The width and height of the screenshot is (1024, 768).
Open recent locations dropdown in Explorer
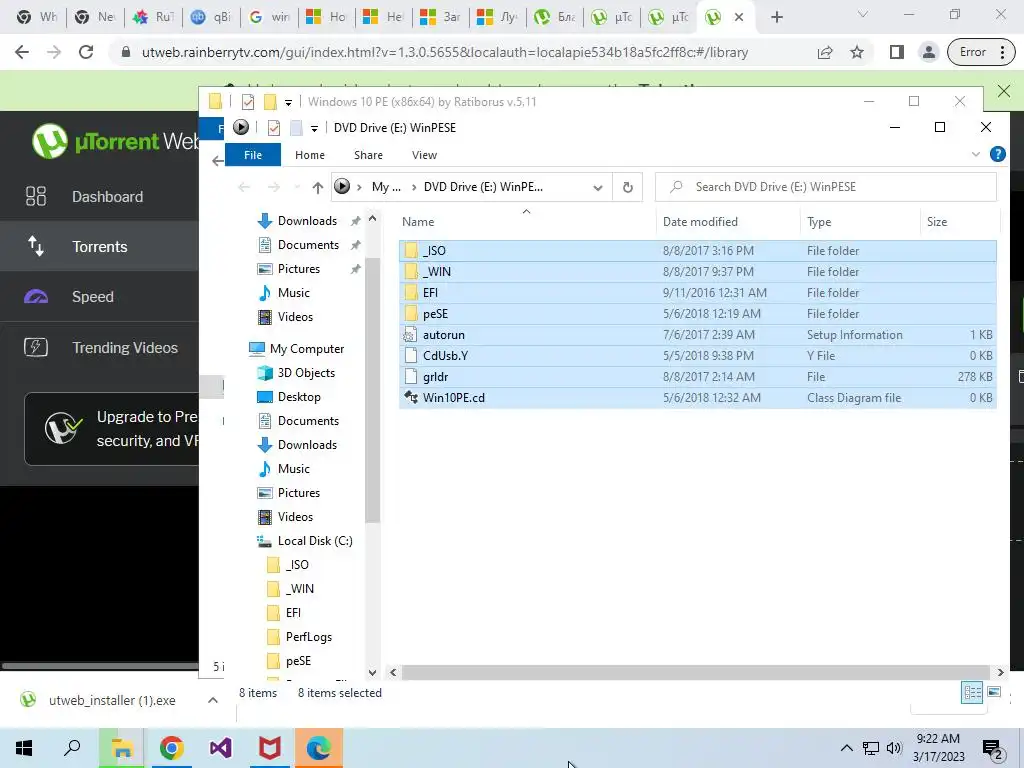click(296, 187)
